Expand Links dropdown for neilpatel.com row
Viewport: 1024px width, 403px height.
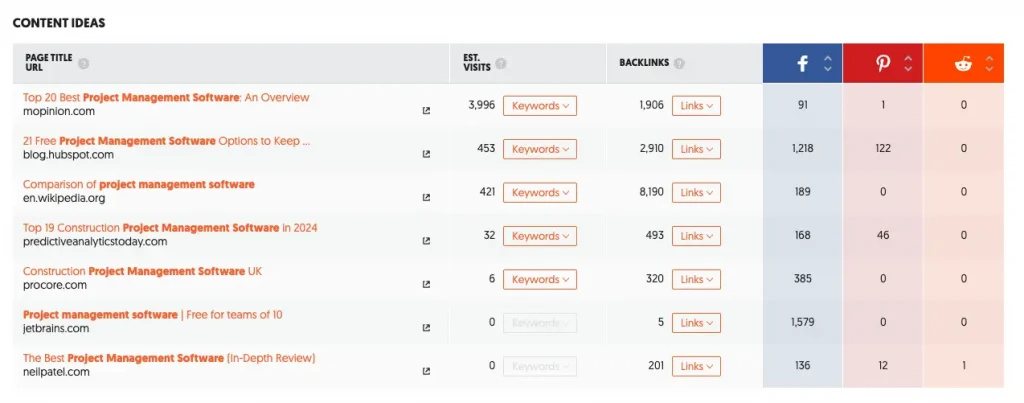(696, 366)
